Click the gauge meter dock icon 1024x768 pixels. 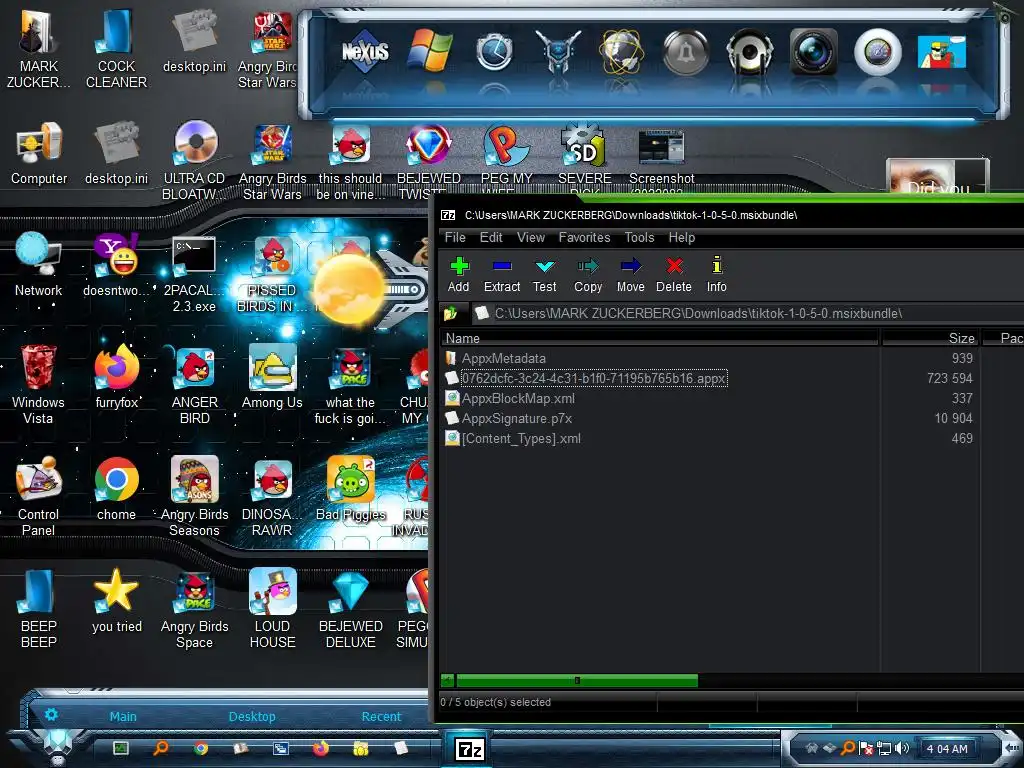point(878,52)
